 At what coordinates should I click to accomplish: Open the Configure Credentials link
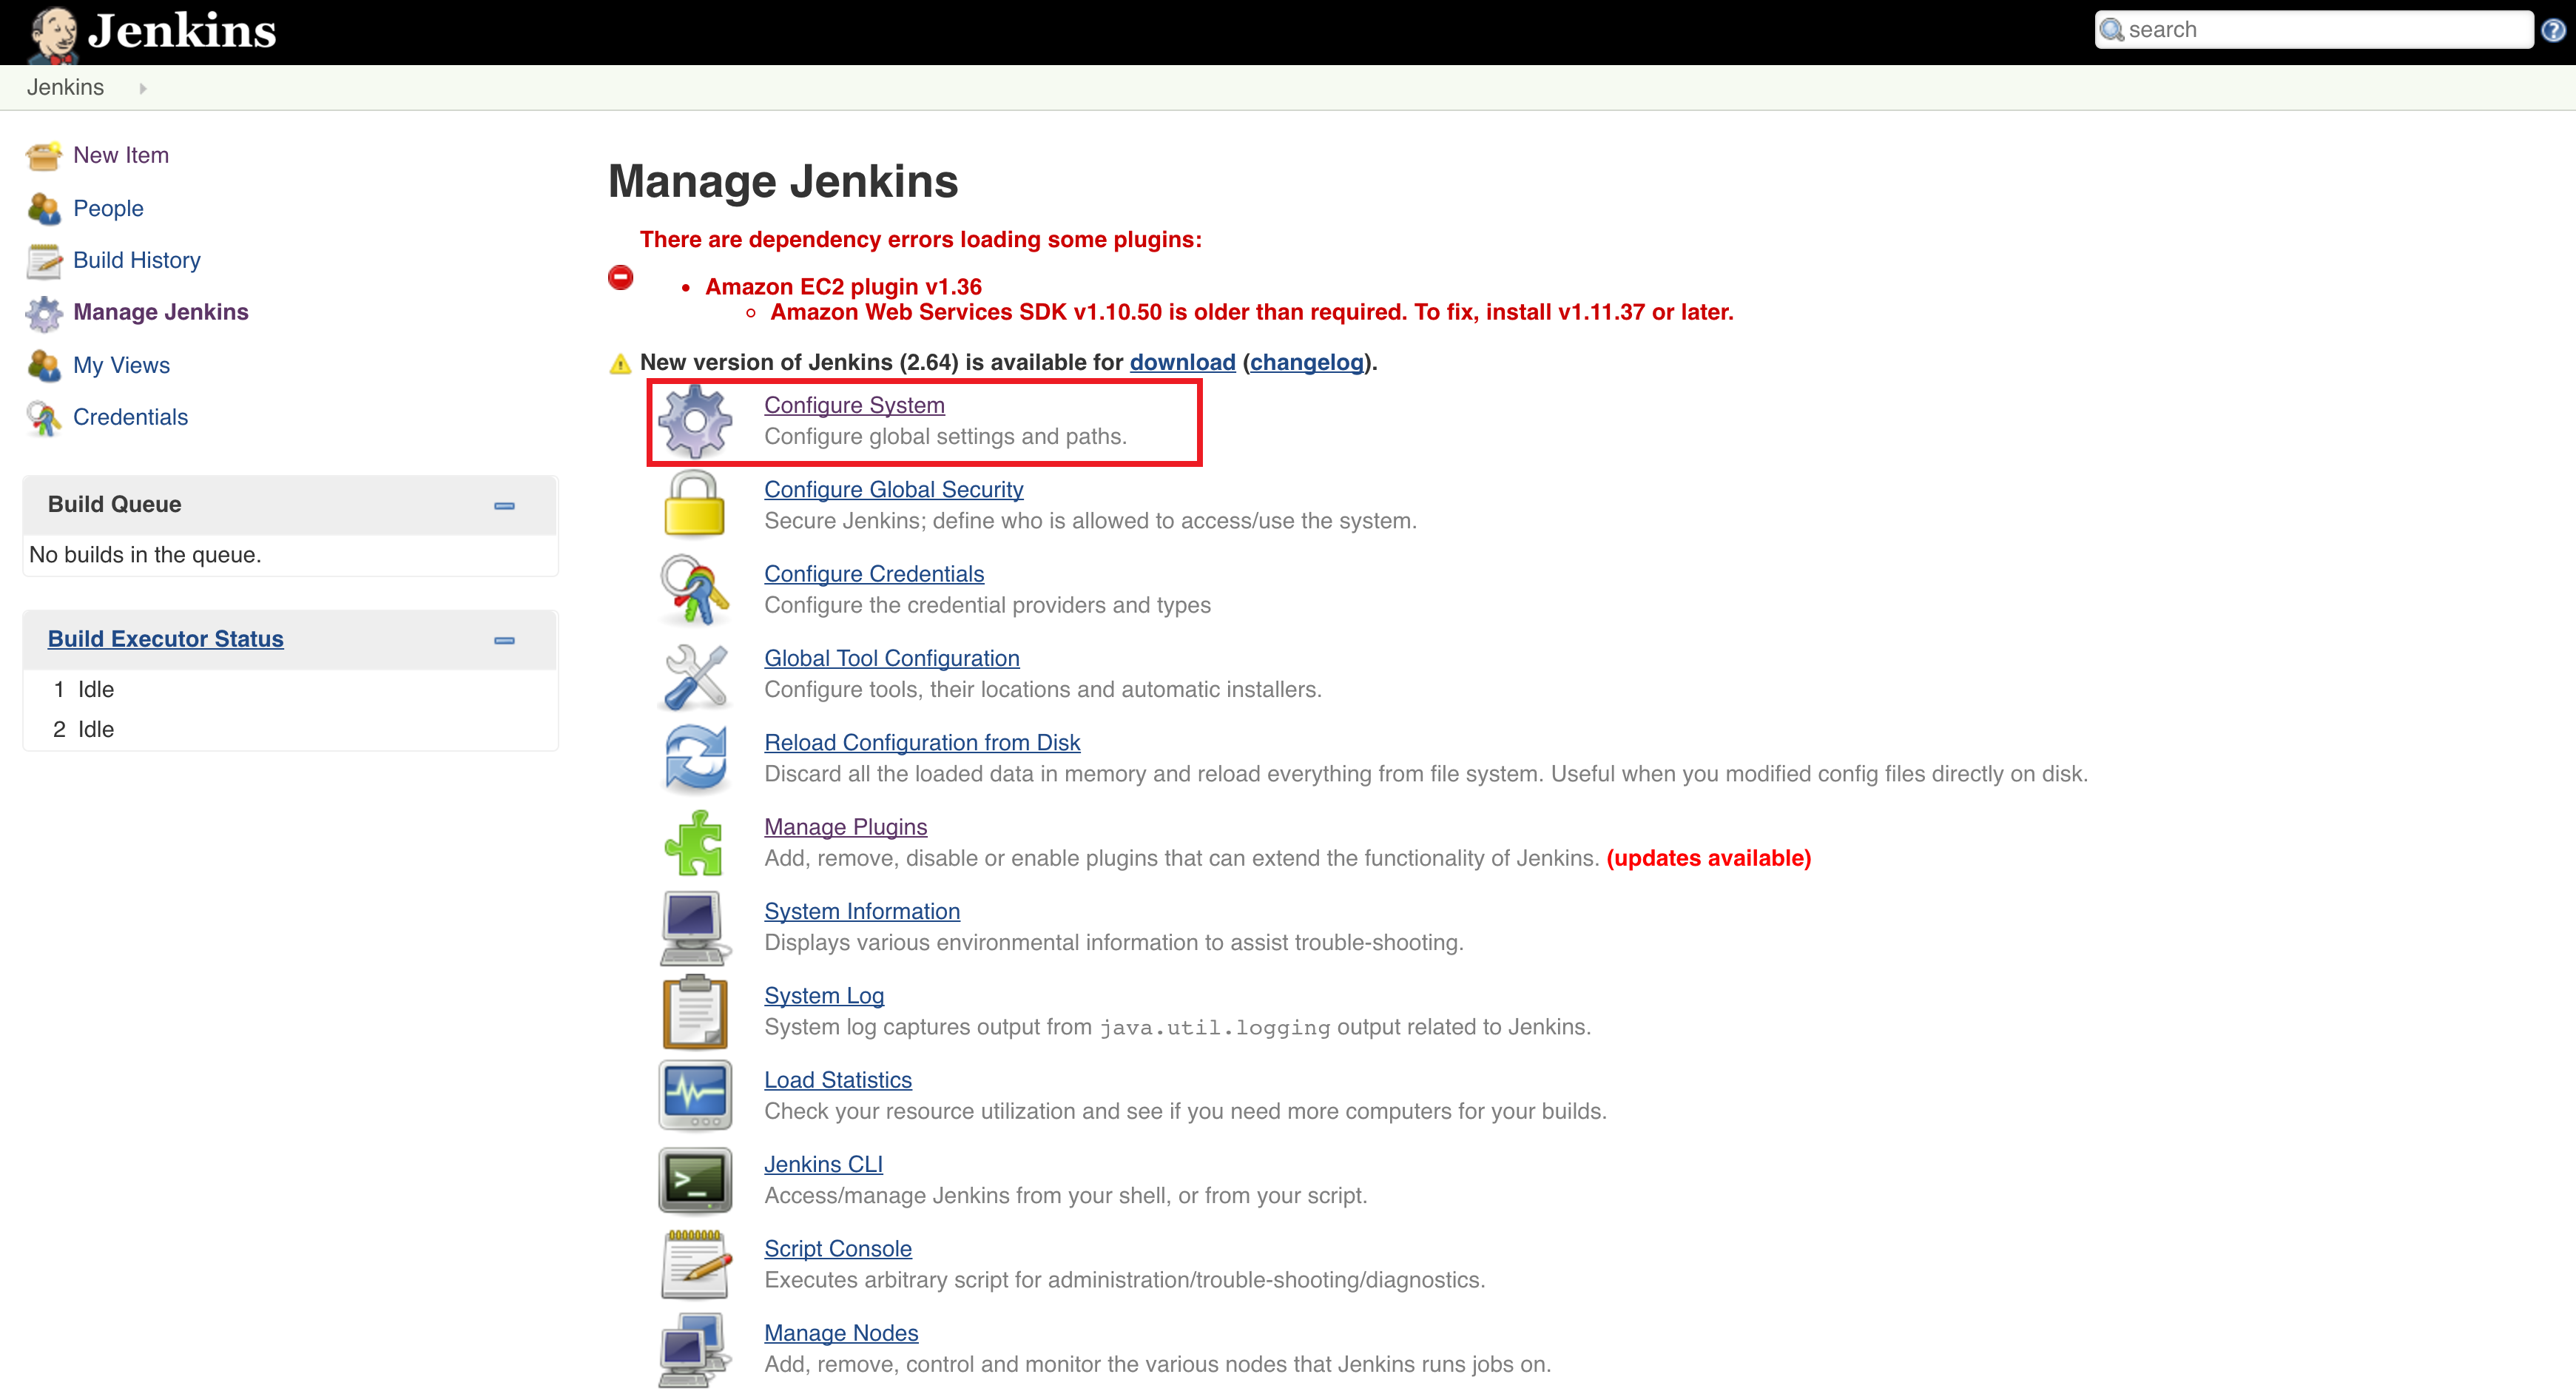tap(874, 574)
